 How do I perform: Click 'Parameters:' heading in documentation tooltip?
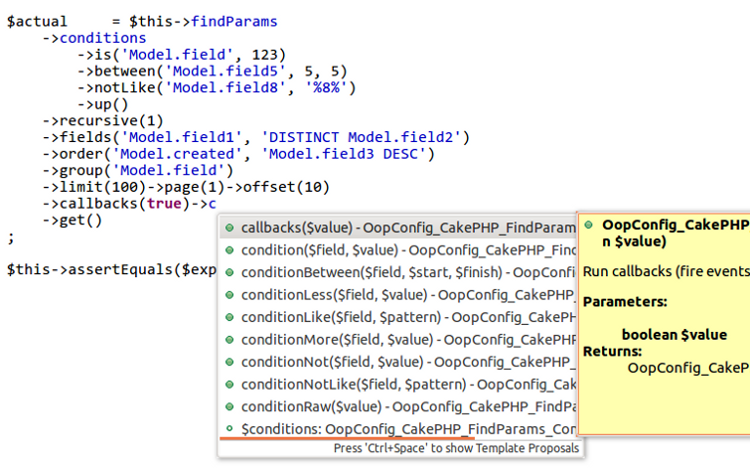pyautogui.click(x=625, y=302)
